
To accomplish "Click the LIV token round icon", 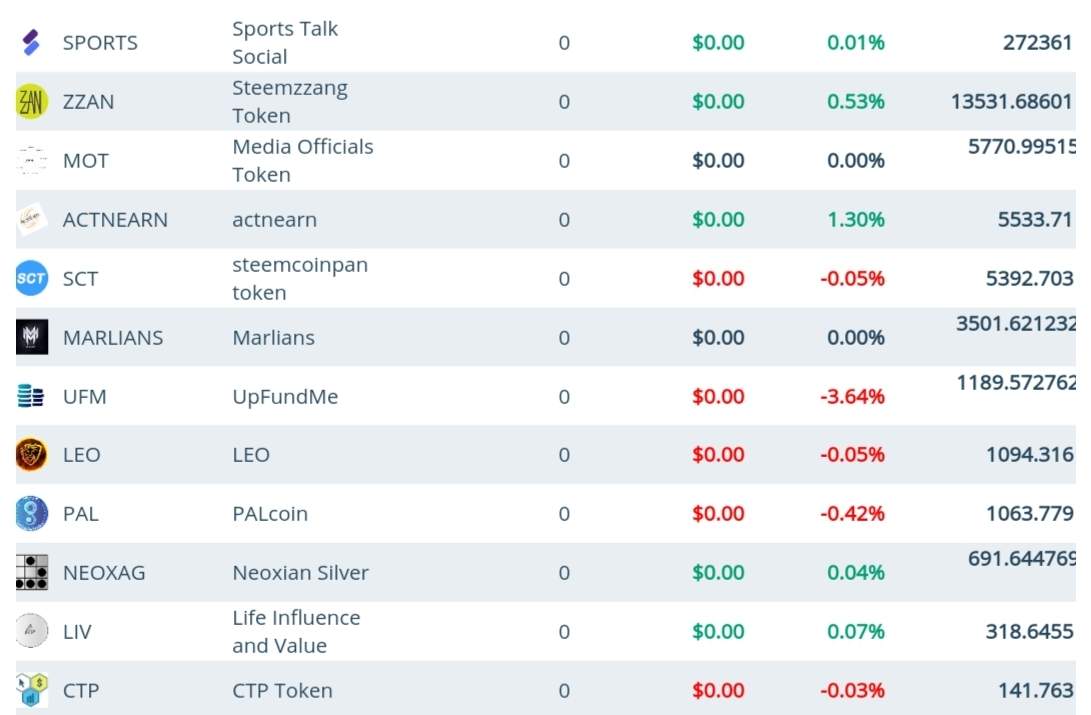I will [32, 632].
